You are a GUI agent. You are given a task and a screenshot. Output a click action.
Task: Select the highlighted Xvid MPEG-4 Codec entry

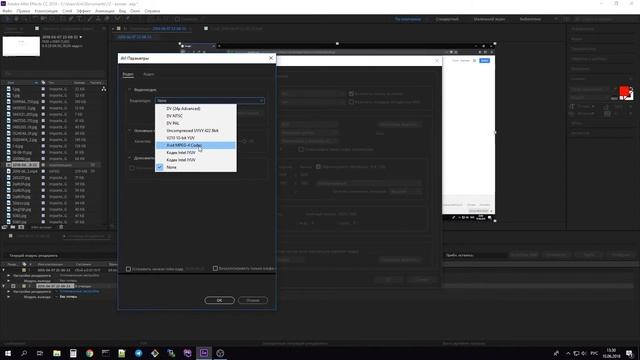(196, 145)
